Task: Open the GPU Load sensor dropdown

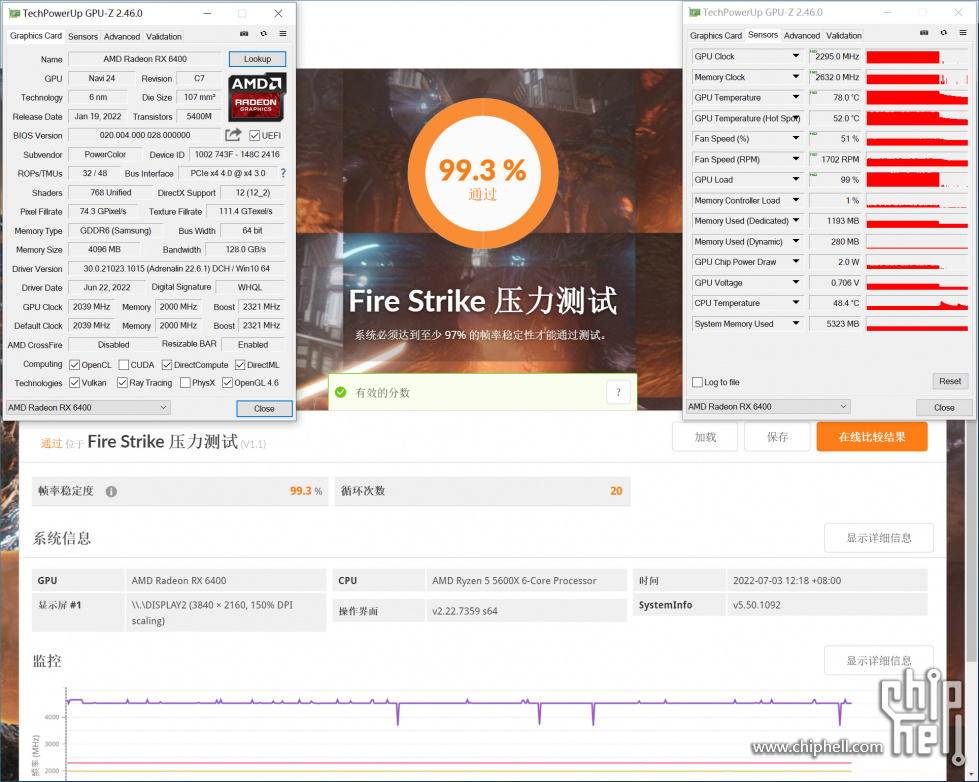Action: pyautogui.click(x=796, y=179)
